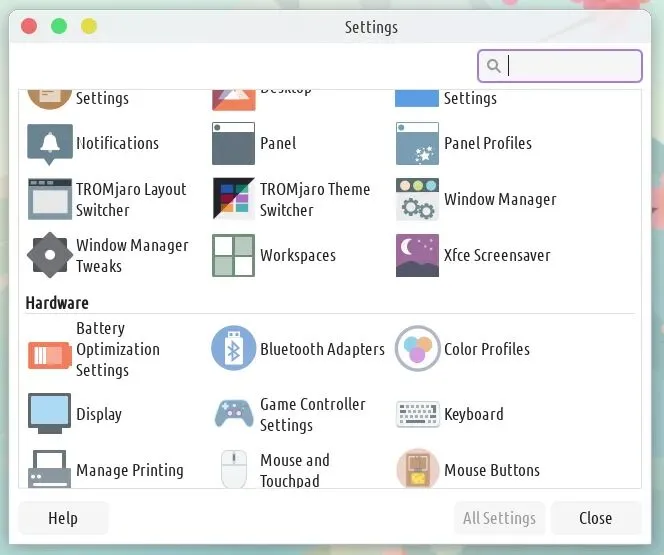Click the Bluetooth Adapters label
This screenshot has width=664, height=555.
tap(322, 349)
